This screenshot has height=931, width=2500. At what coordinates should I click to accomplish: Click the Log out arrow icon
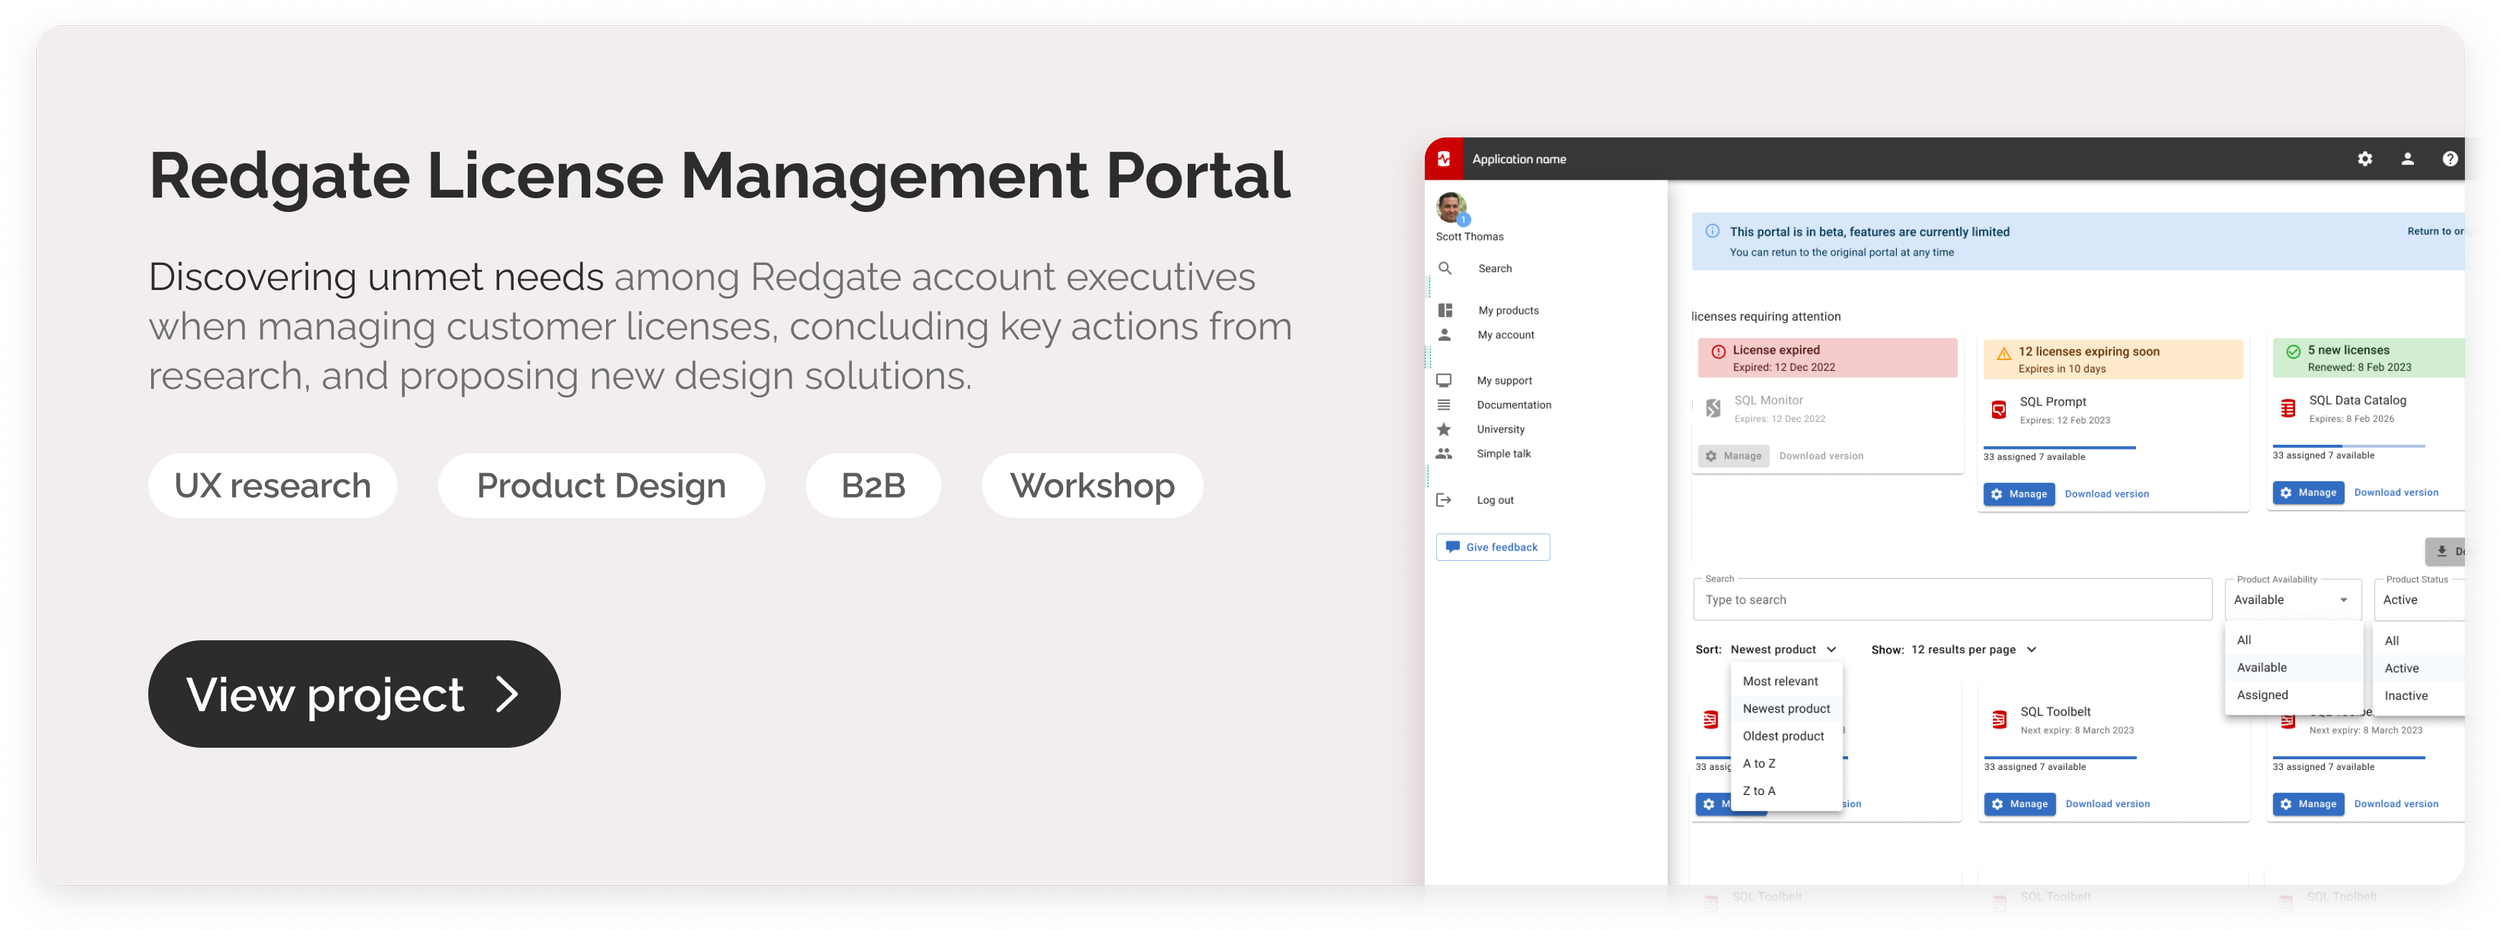[x=1444, y=500]
